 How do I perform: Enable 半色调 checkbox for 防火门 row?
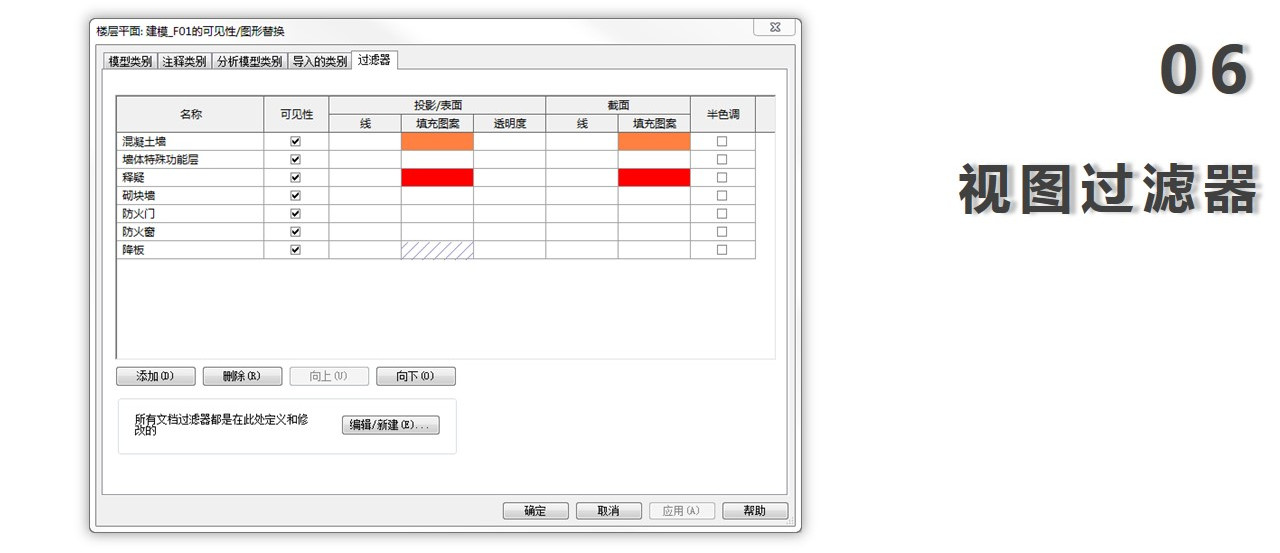[722, 213]
